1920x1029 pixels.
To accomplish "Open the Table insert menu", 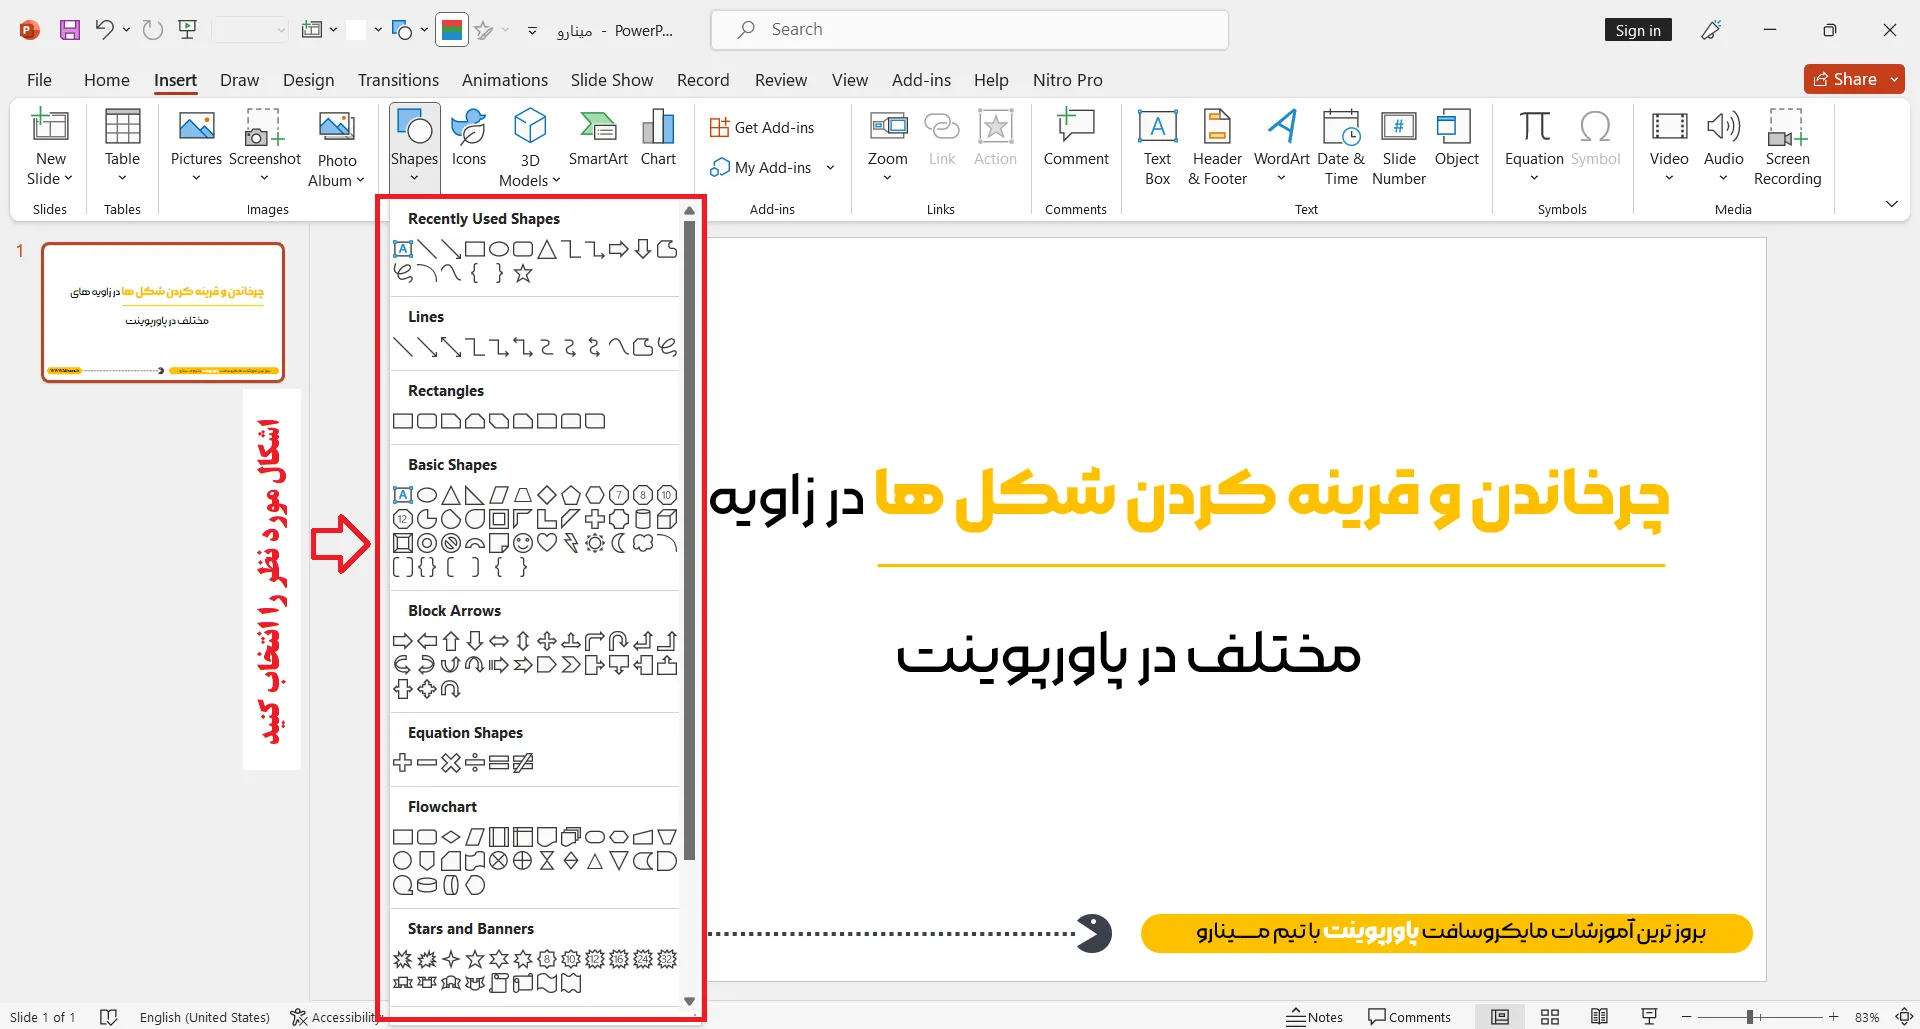I will (122, 146).
